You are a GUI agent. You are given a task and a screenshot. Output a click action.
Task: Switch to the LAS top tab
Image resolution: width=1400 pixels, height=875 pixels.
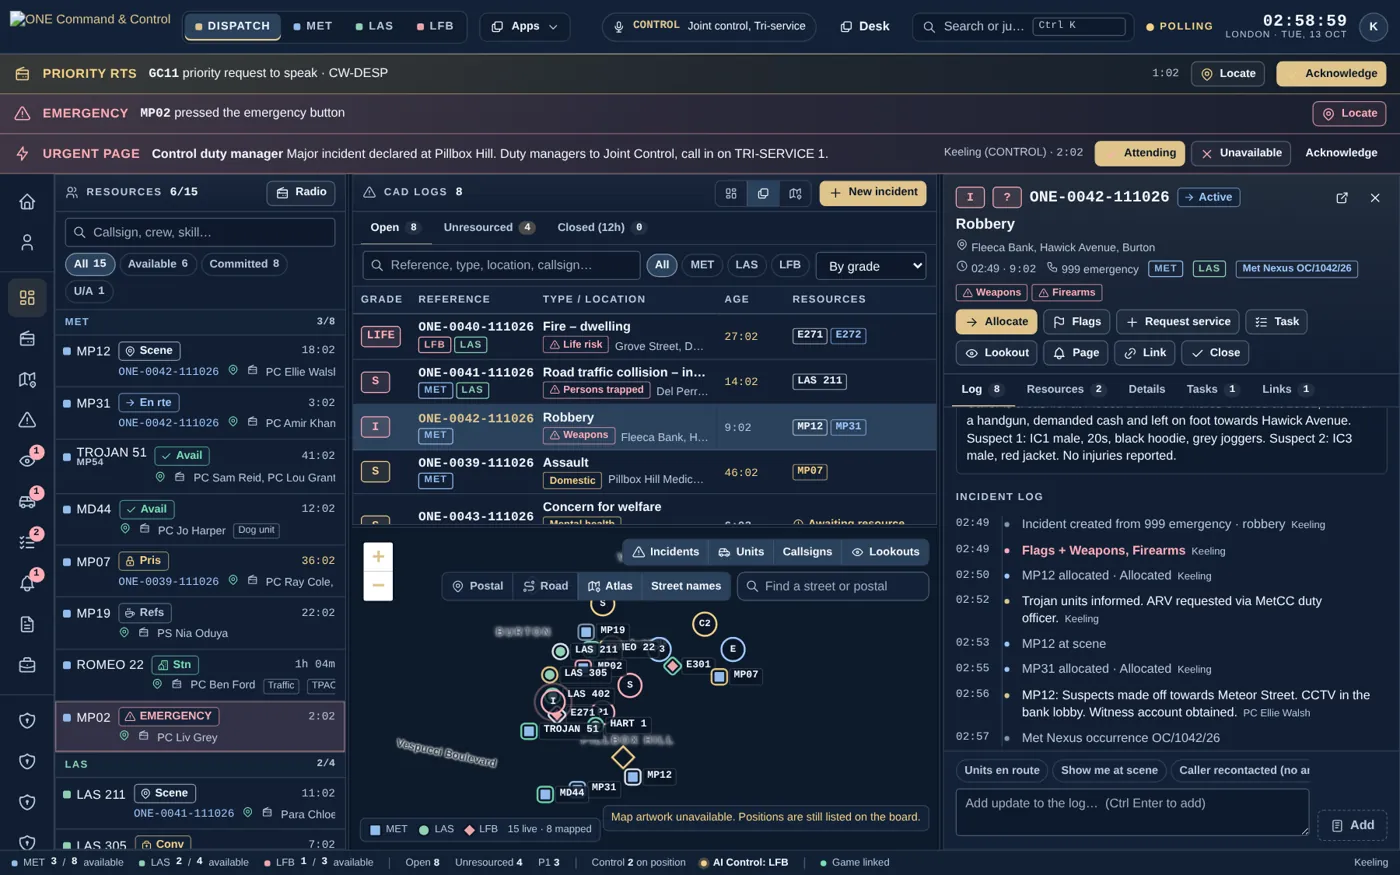click(x=375, y=27)
